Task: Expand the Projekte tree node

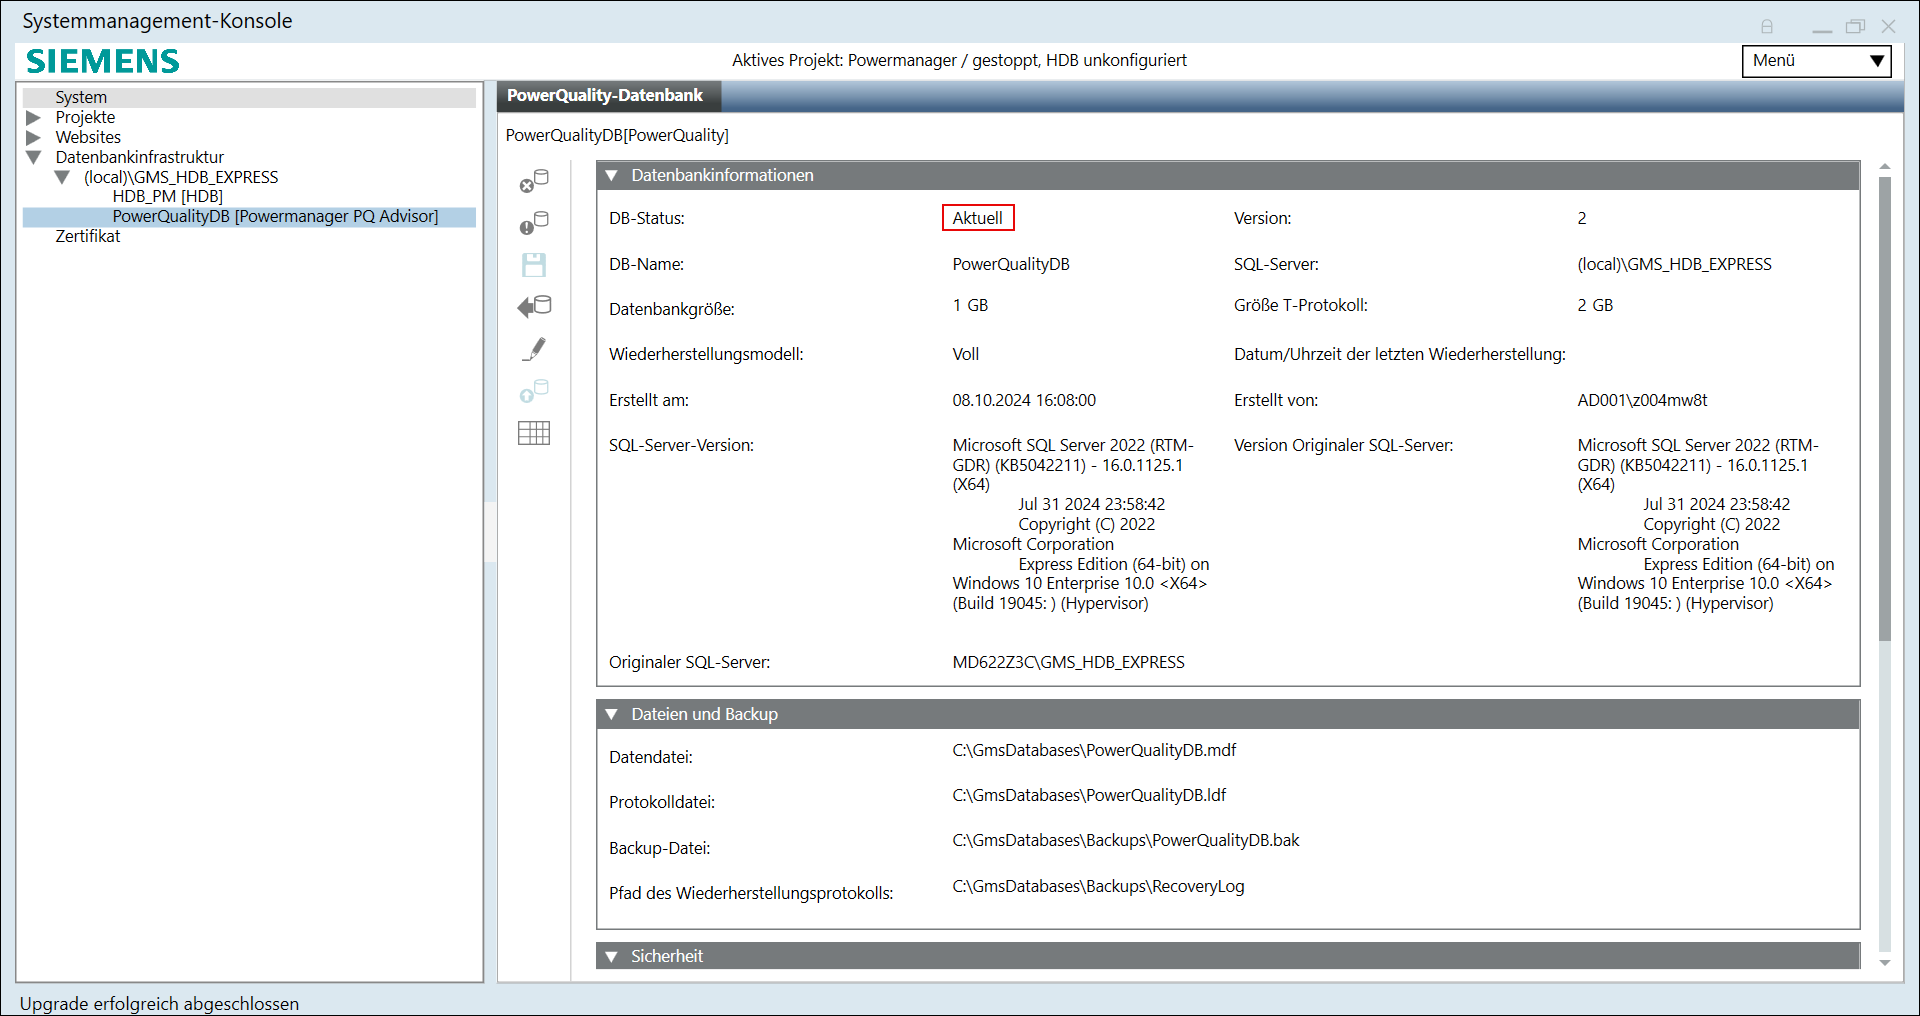Action: (33, 118)
